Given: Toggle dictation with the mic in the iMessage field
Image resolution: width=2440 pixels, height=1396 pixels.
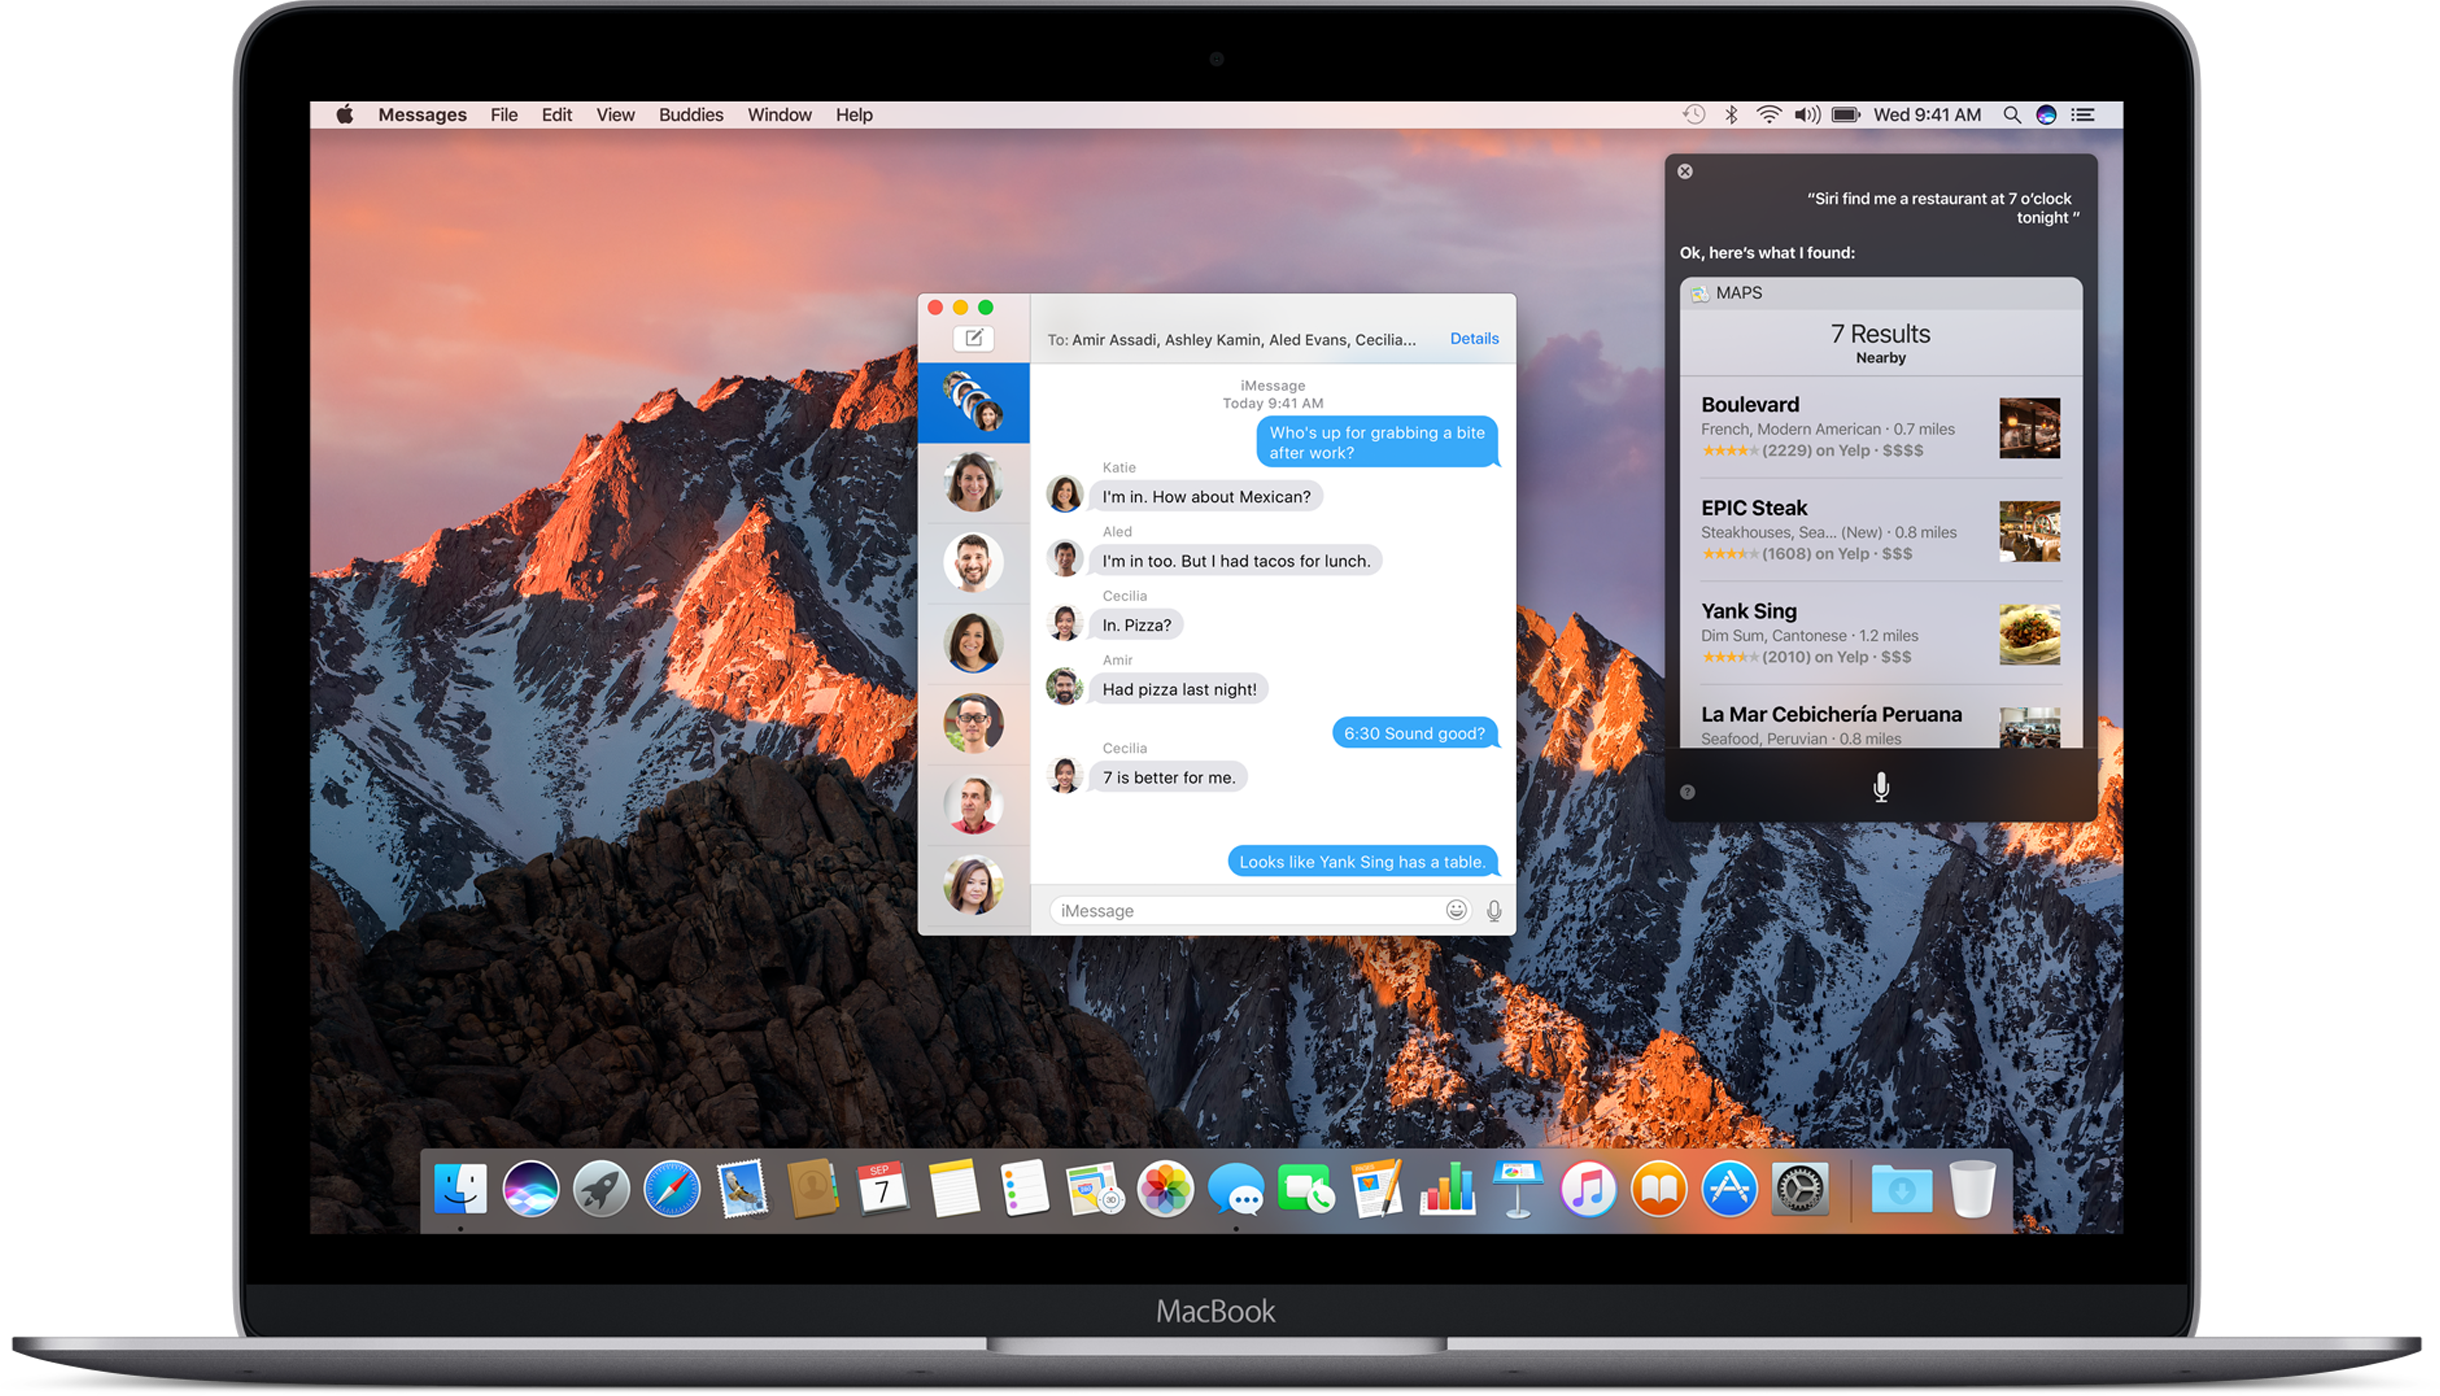Looking at the screenshot, I should (1492, 910).
